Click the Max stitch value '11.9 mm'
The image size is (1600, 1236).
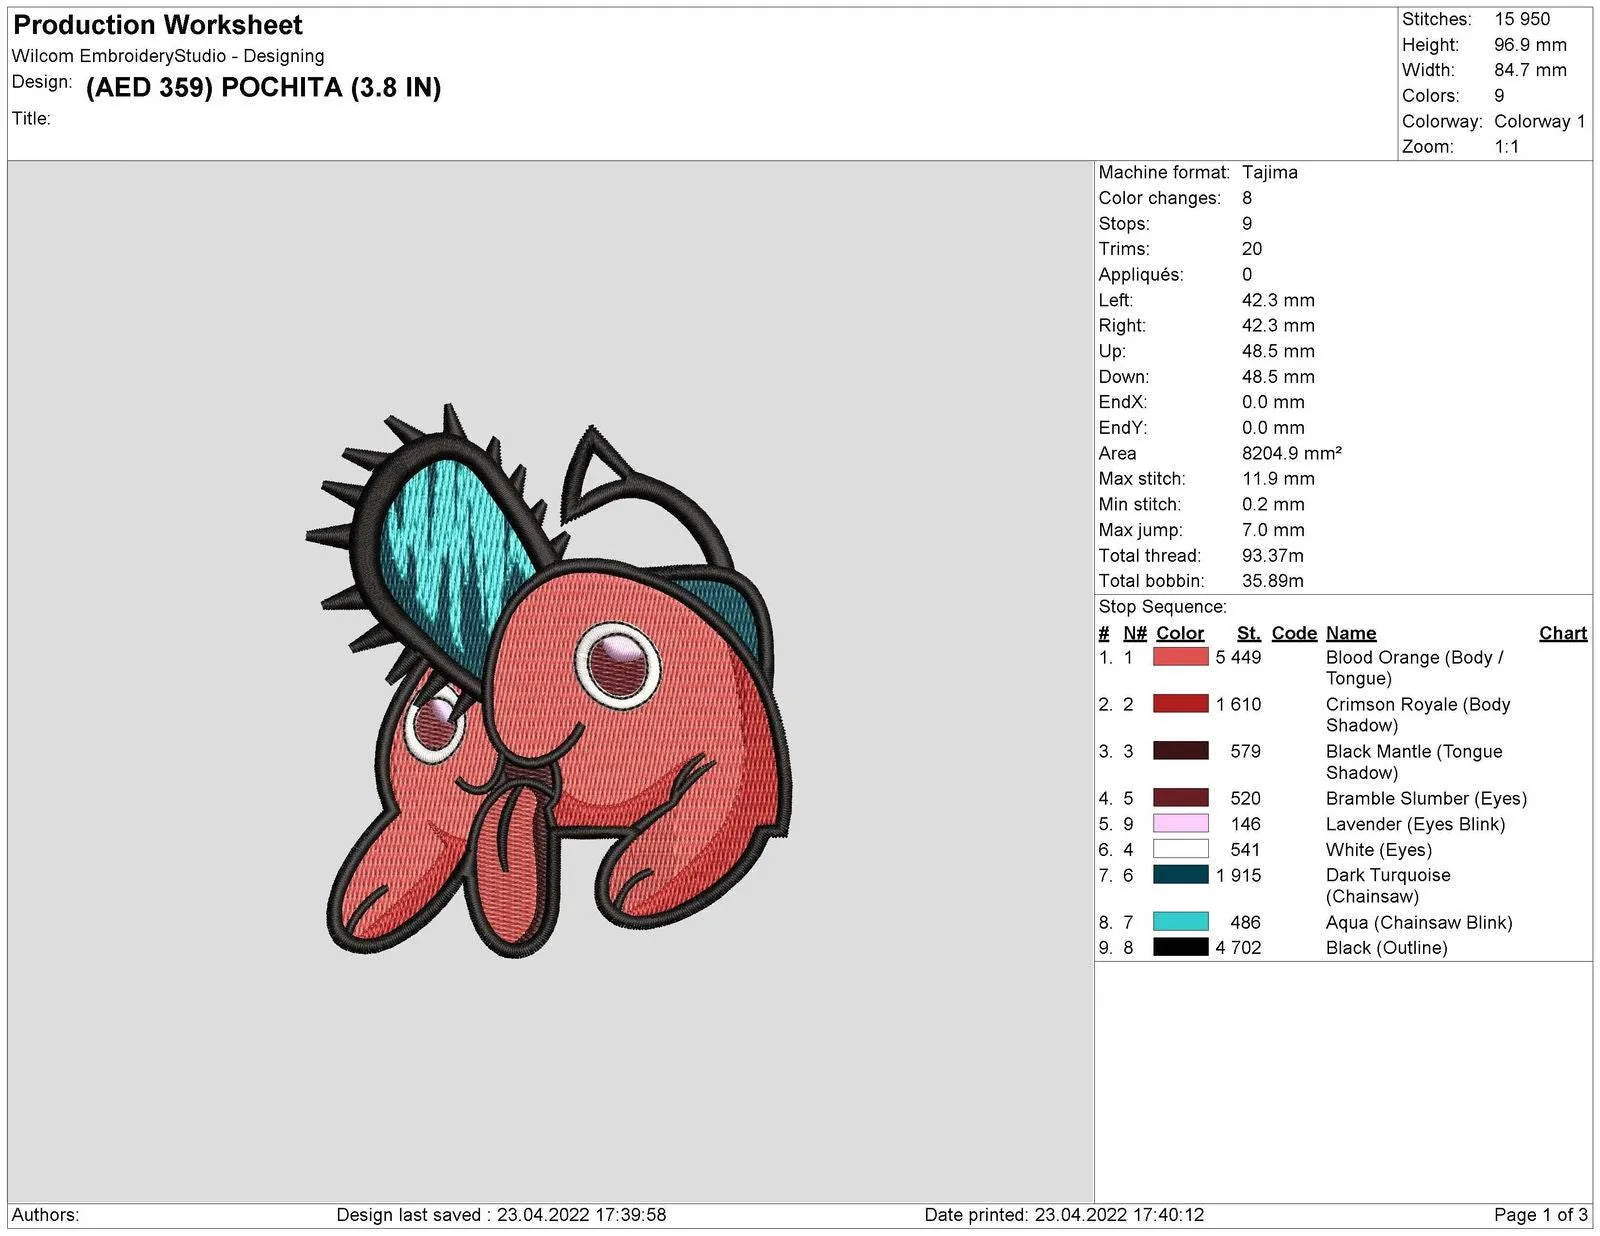[x=1278, y=479]
